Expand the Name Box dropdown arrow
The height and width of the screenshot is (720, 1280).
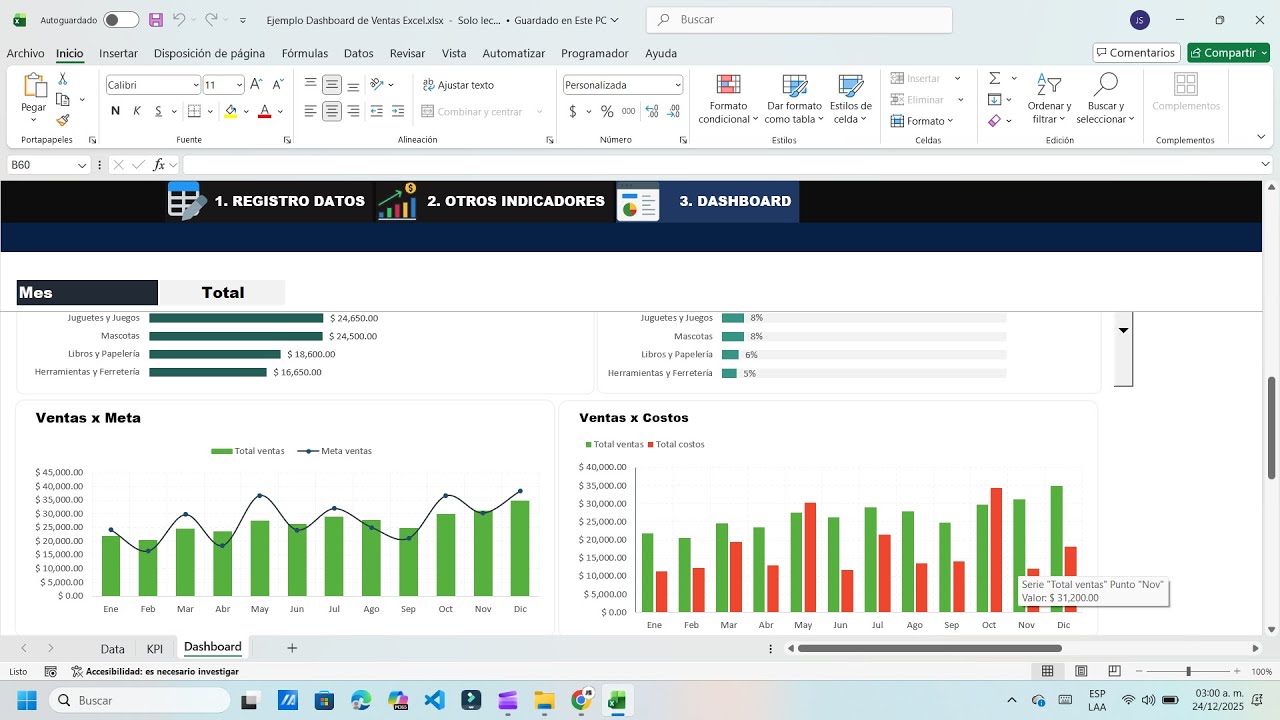tap(82, 165)
